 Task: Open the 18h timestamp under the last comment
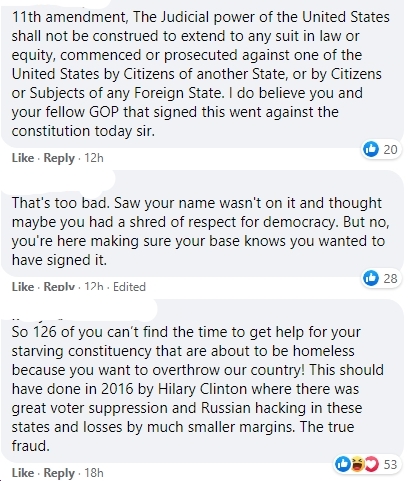[94, 473]
